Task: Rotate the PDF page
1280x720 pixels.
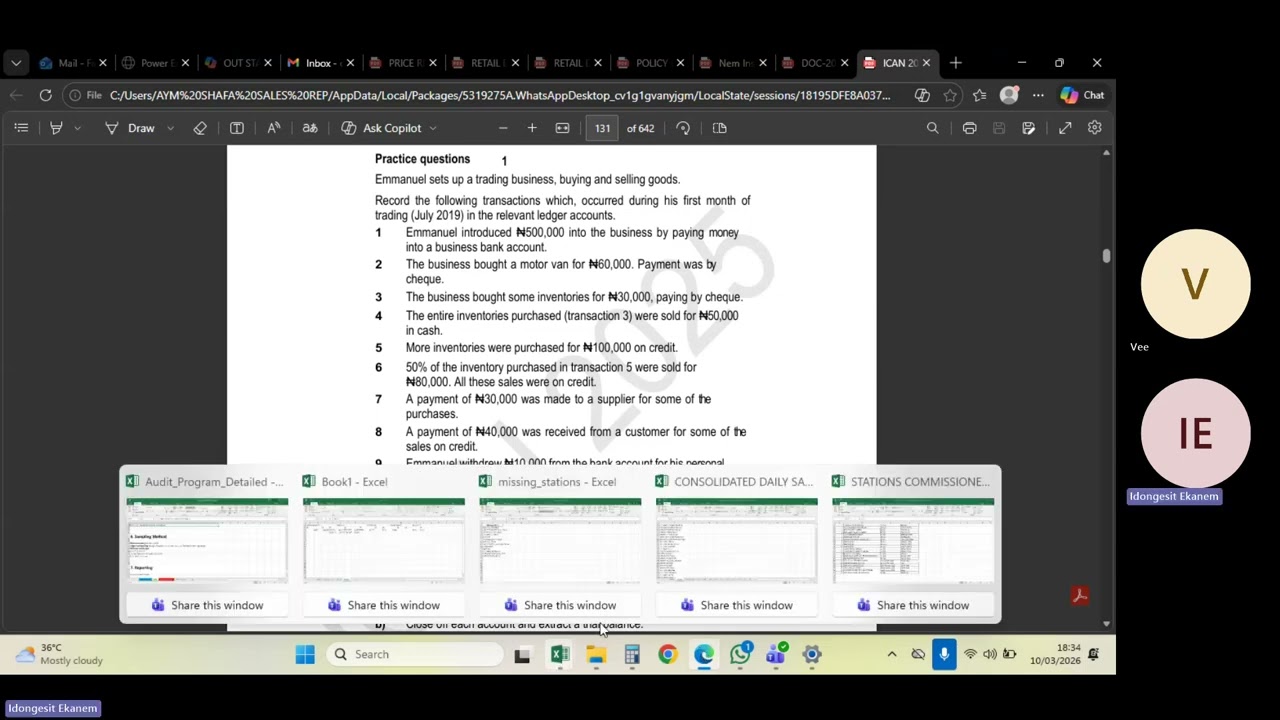Action: [683, 128]
